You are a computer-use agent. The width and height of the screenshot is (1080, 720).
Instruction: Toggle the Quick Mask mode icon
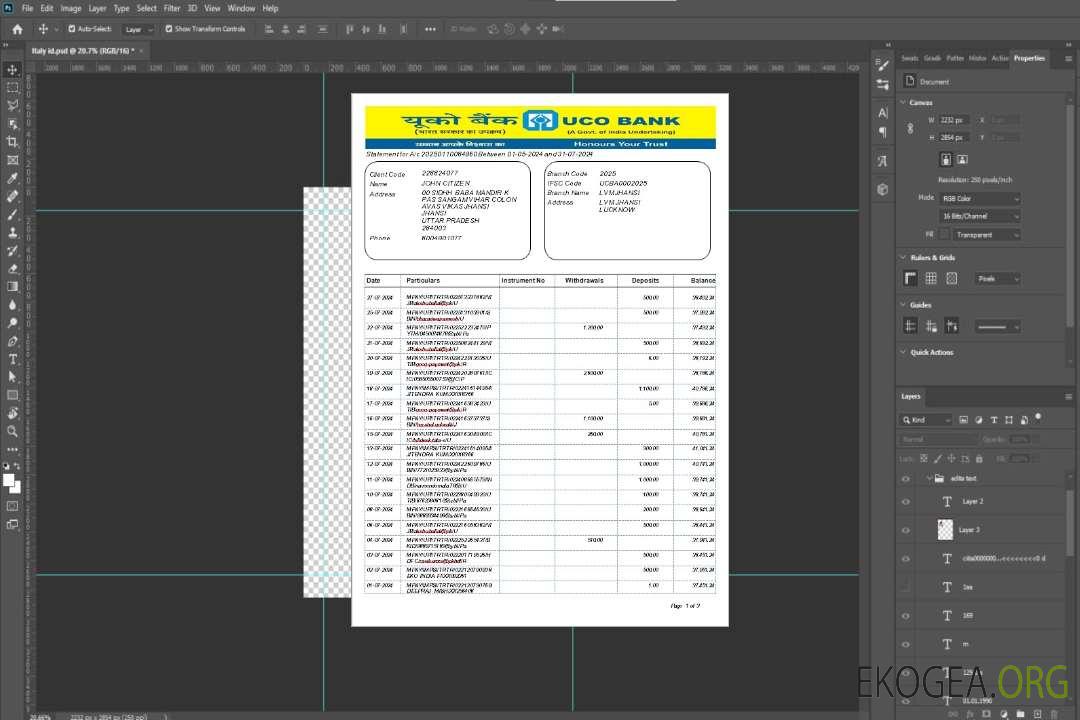(x=12, y=506)
